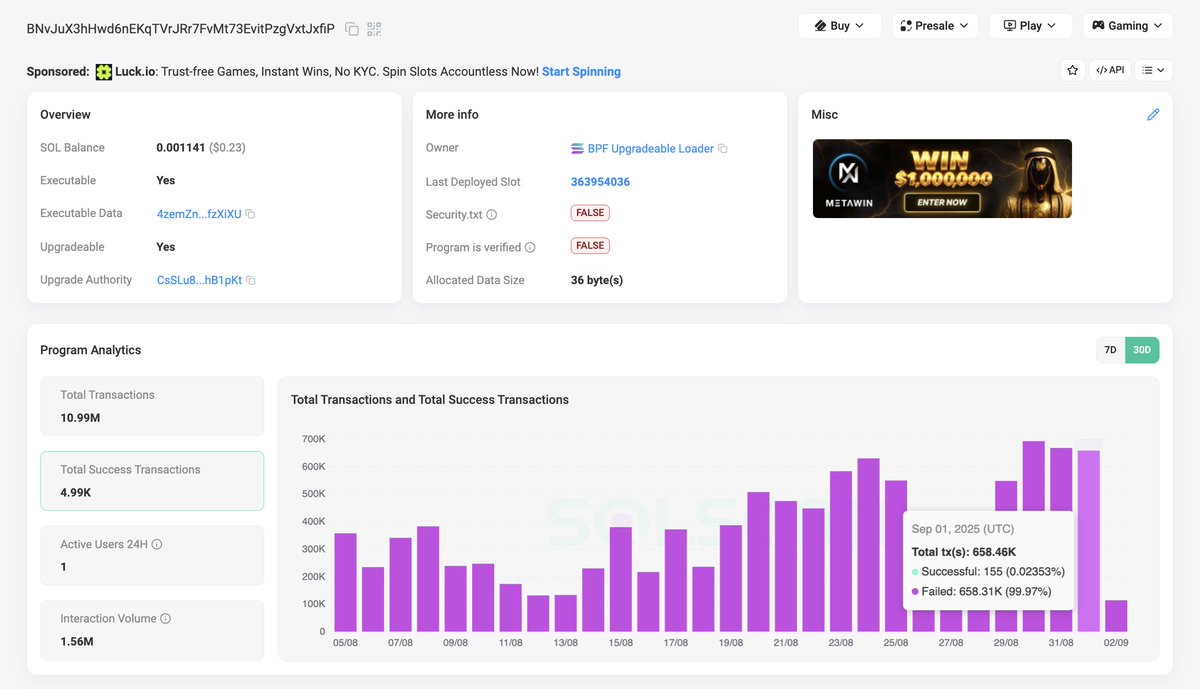Click the 23/08 bar in the chart

(841, 551)
